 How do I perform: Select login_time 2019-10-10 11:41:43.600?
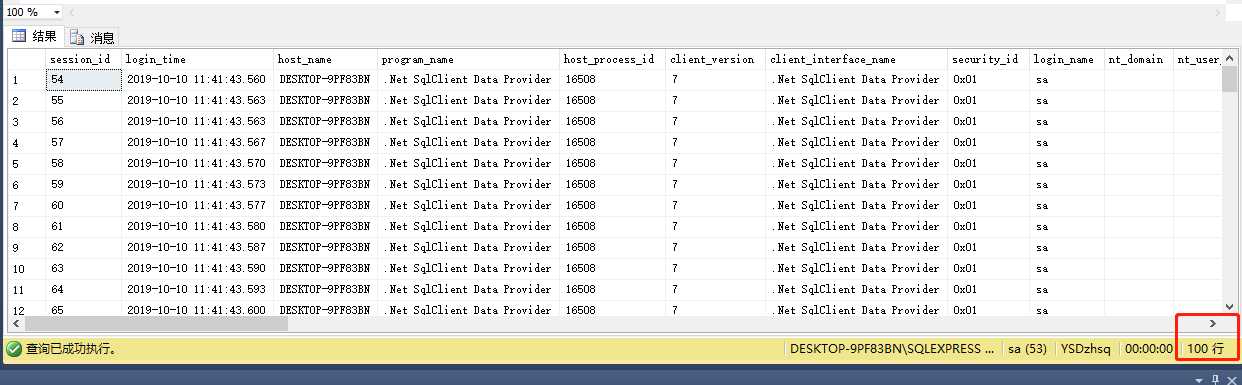tap(197, 309)
